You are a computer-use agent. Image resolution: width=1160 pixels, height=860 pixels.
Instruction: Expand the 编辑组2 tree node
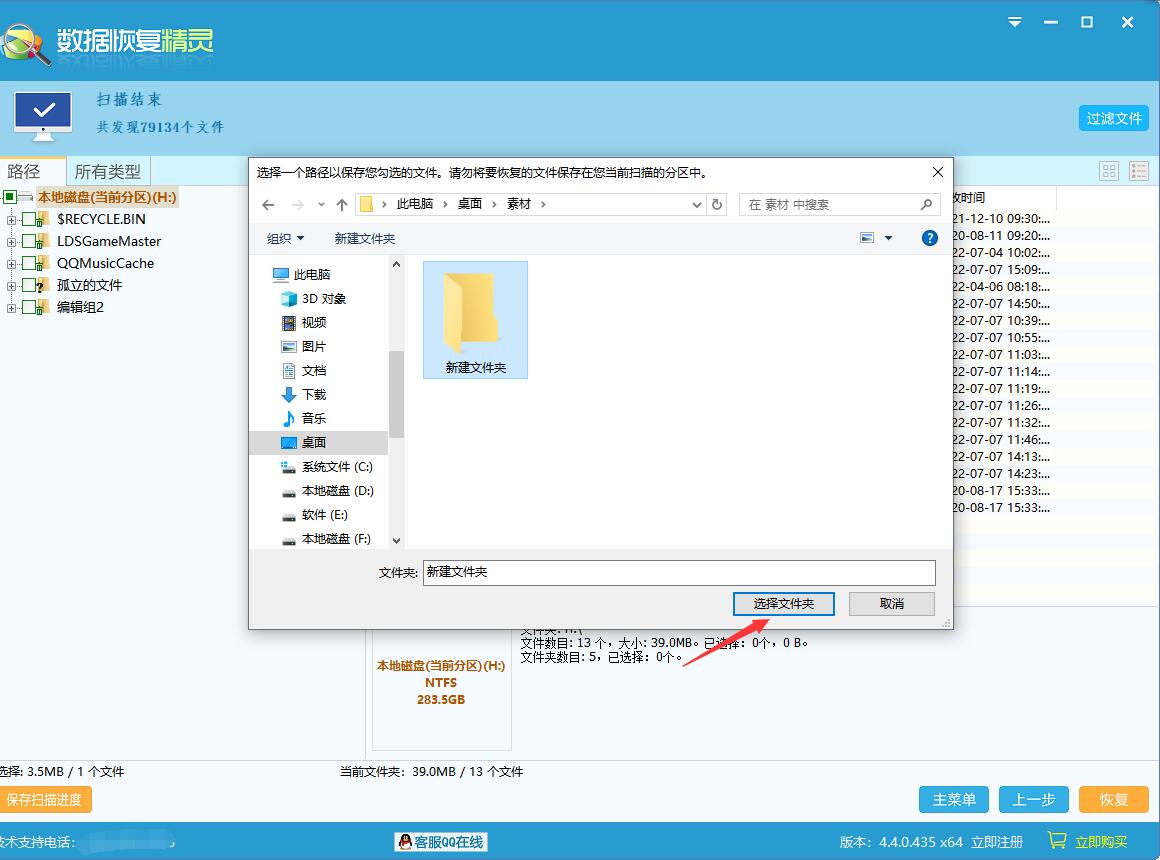coord(11,307)
